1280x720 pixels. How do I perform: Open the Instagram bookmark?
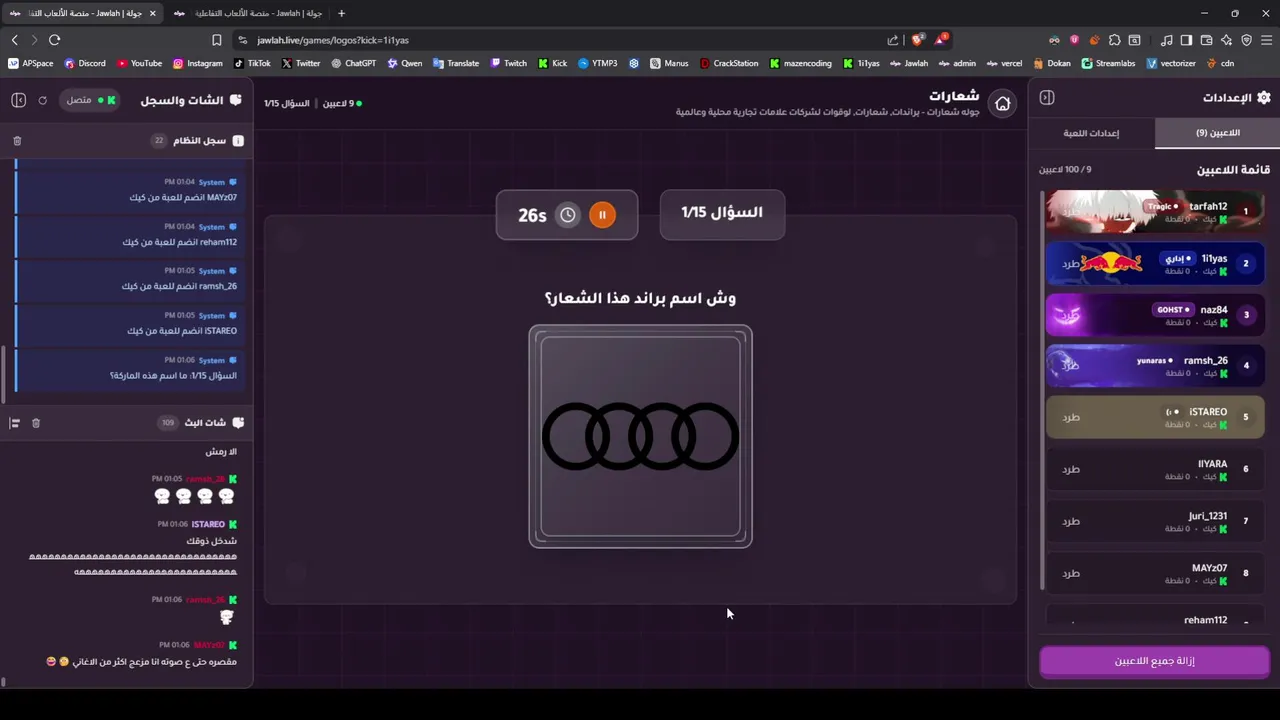pyautogui.click(x=197, y=63)
